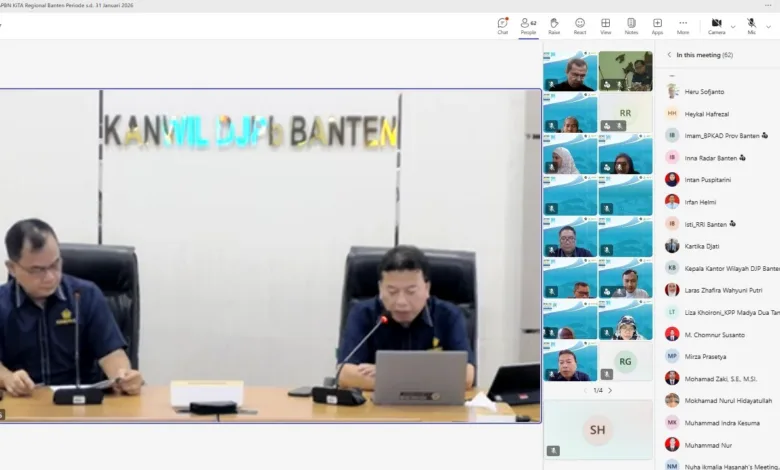Open window options ellipsis in title bar
Viewport: 780px width, 470px height.
[768, 5]
